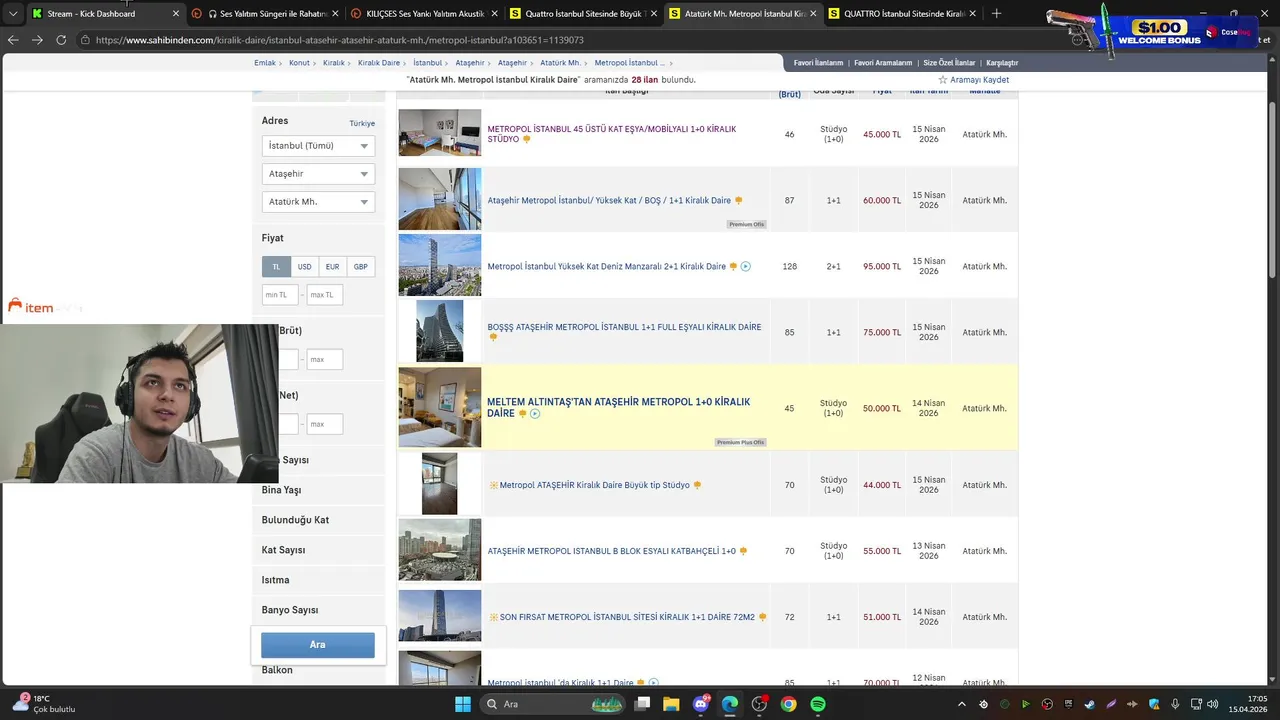Image resolution: width=1280 pixels, height=720 pixels.
Task: Click the Türkiye link beside Adres
Action: (x=362, y=124)
